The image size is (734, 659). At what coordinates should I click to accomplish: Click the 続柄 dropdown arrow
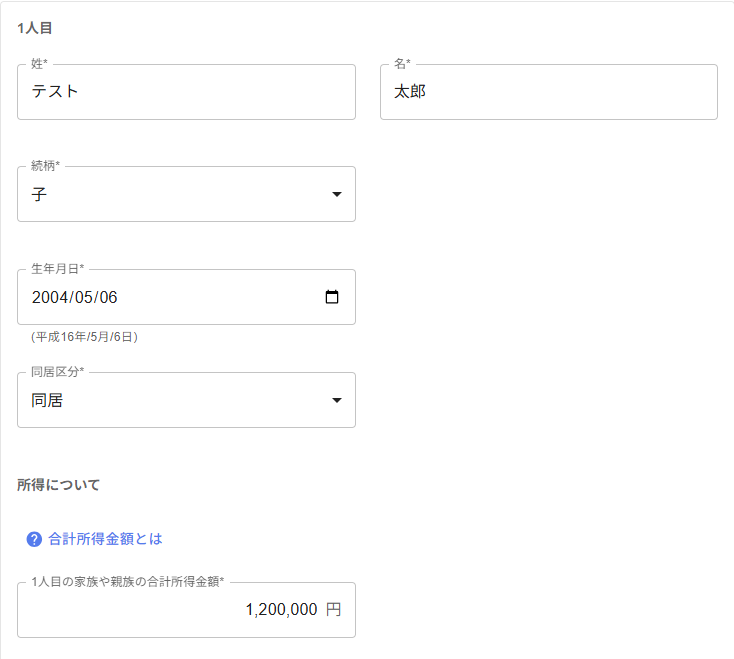pos(337,194)
